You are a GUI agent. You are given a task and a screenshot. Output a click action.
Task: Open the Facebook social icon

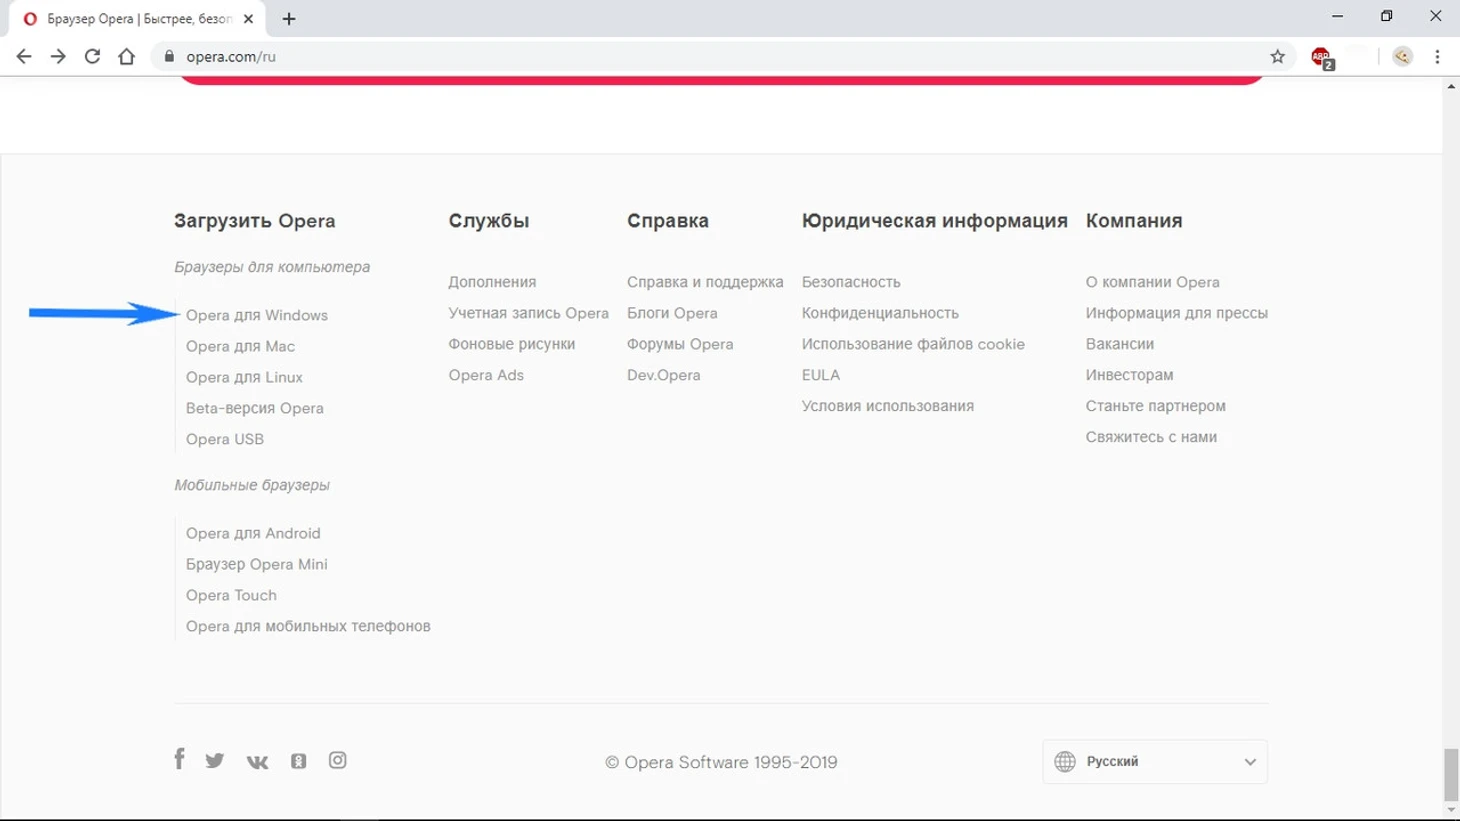coord(179,759)
